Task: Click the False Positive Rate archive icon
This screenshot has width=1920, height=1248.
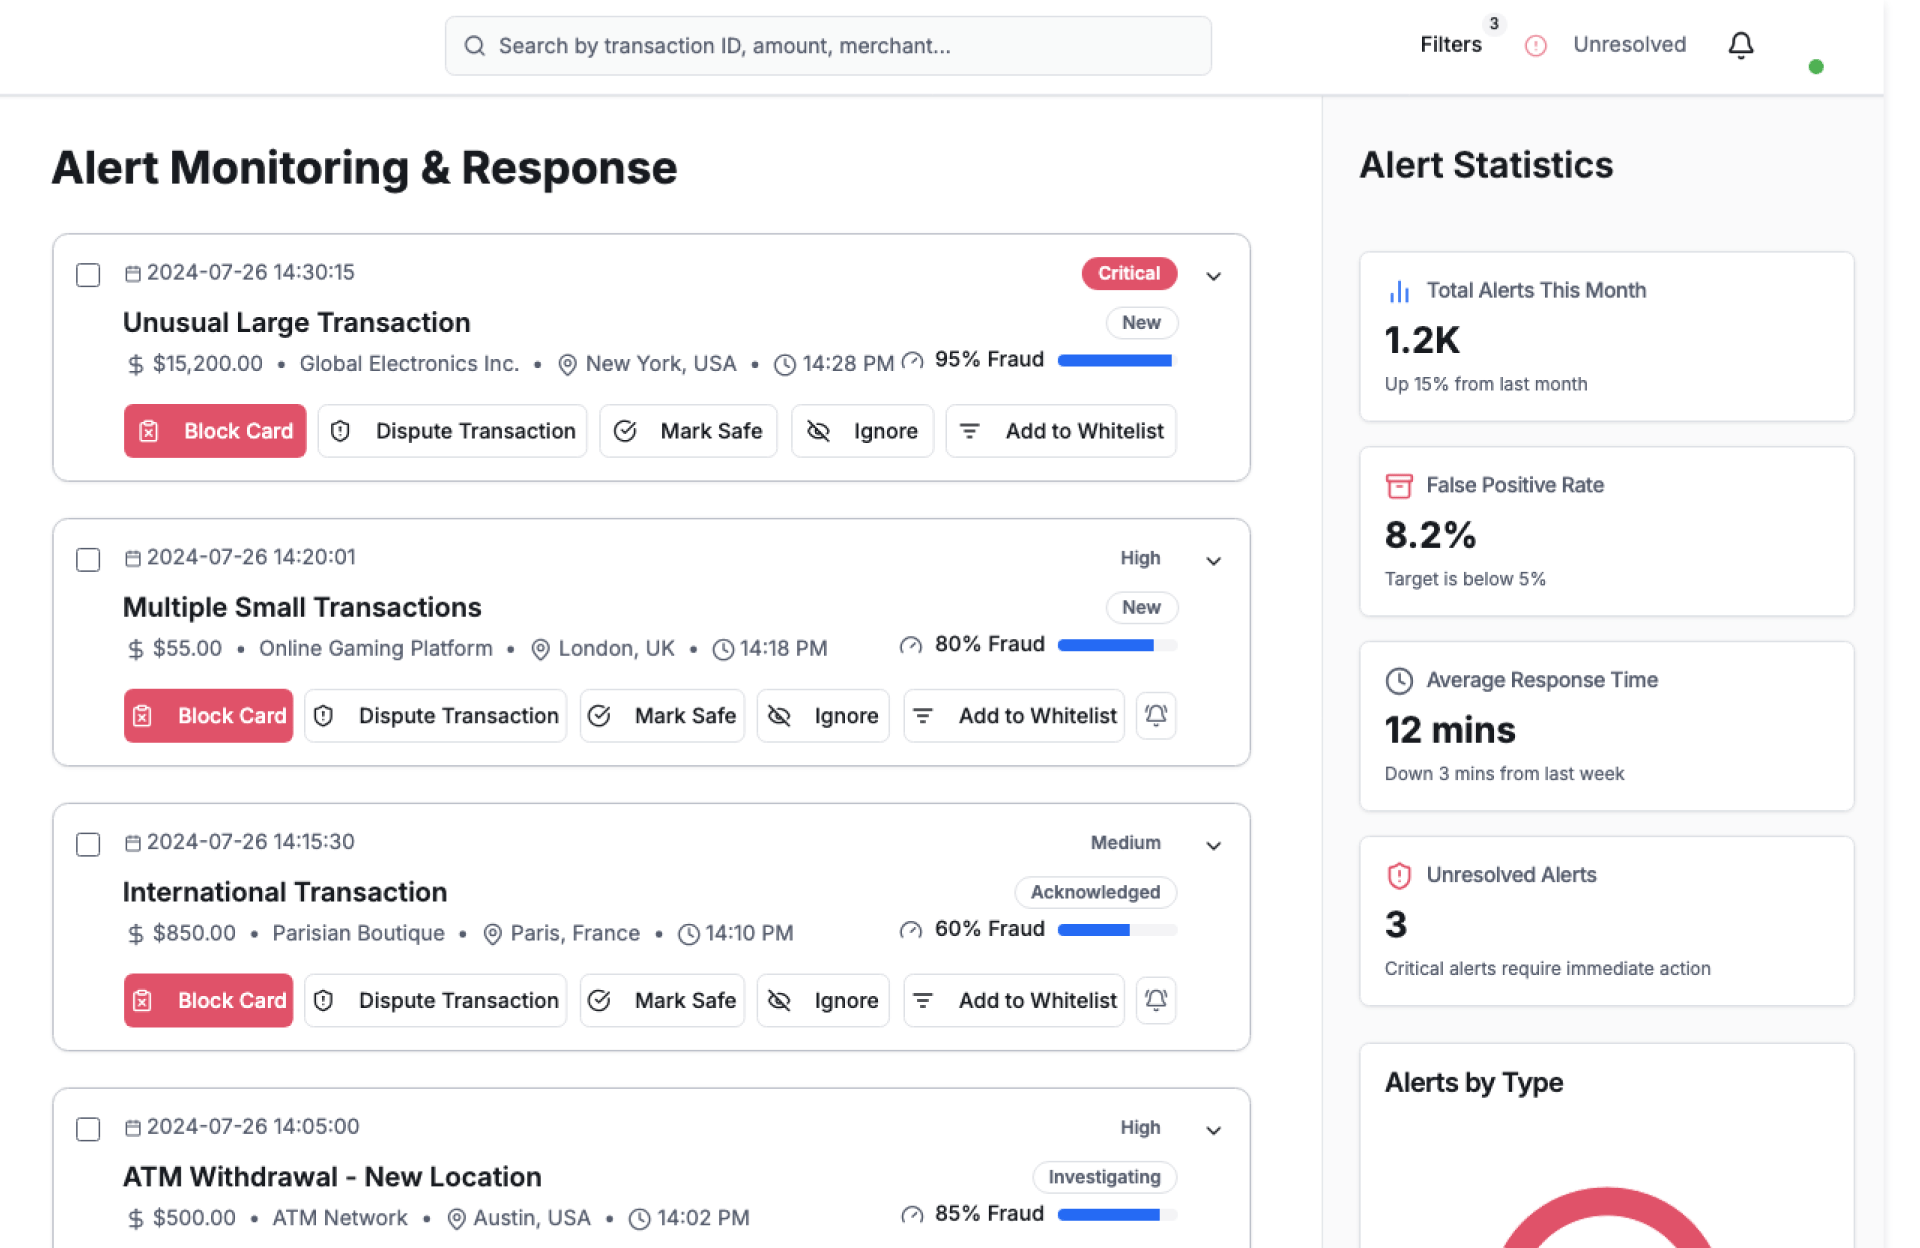Action: click(x=1399, y=486)
